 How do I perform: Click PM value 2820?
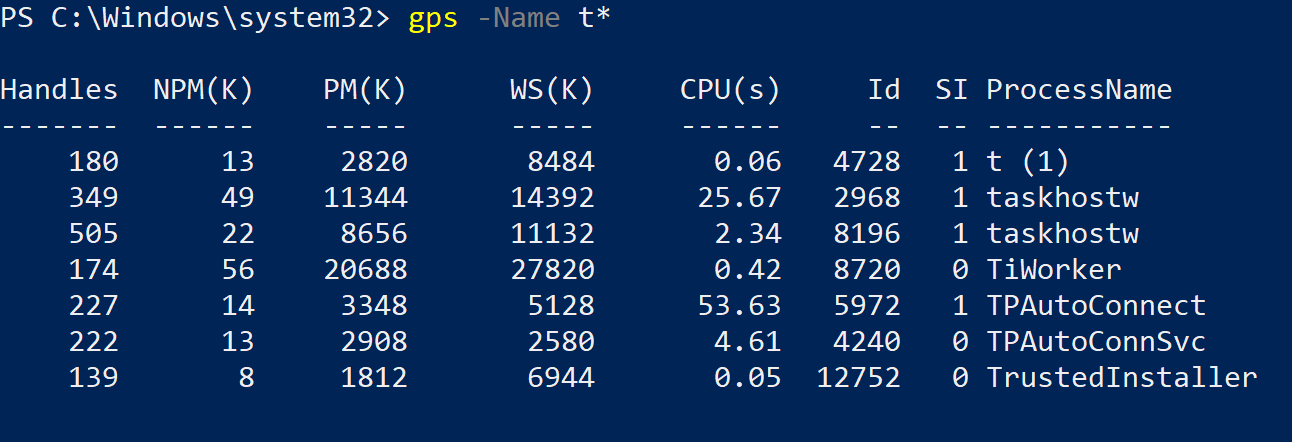coord(374,162)
